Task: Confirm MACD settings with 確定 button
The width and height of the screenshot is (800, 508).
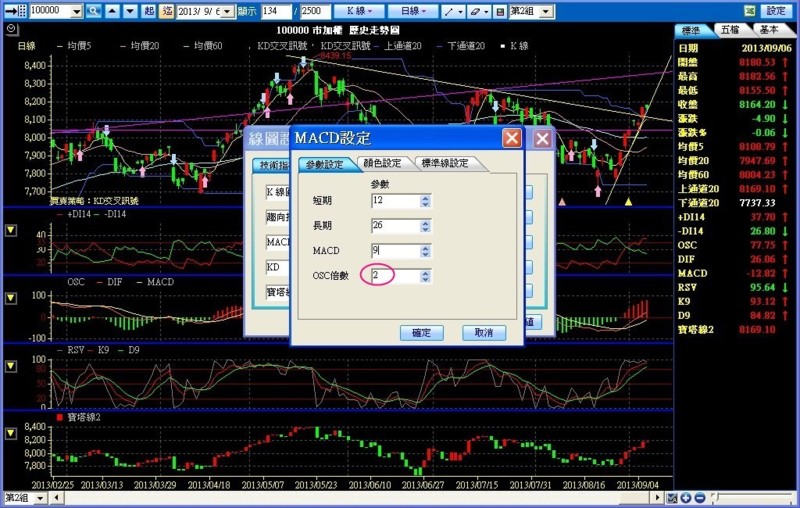Action: 421,333
